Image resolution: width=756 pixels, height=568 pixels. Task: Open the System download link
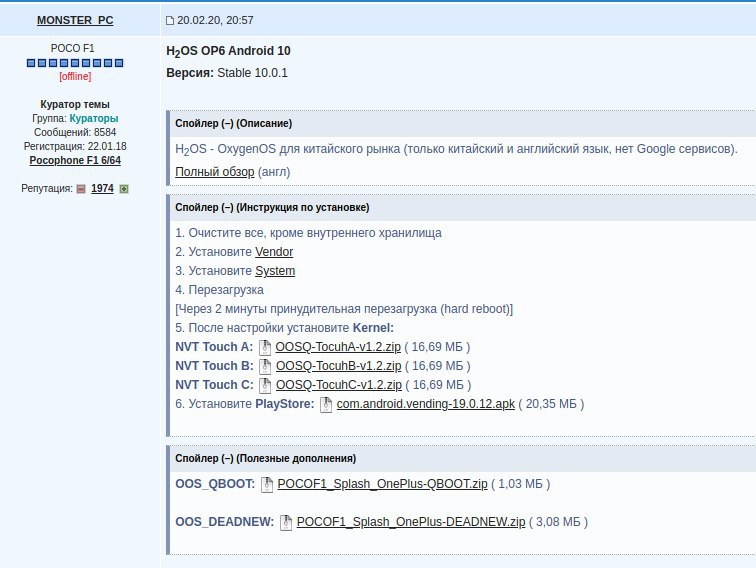275,271
